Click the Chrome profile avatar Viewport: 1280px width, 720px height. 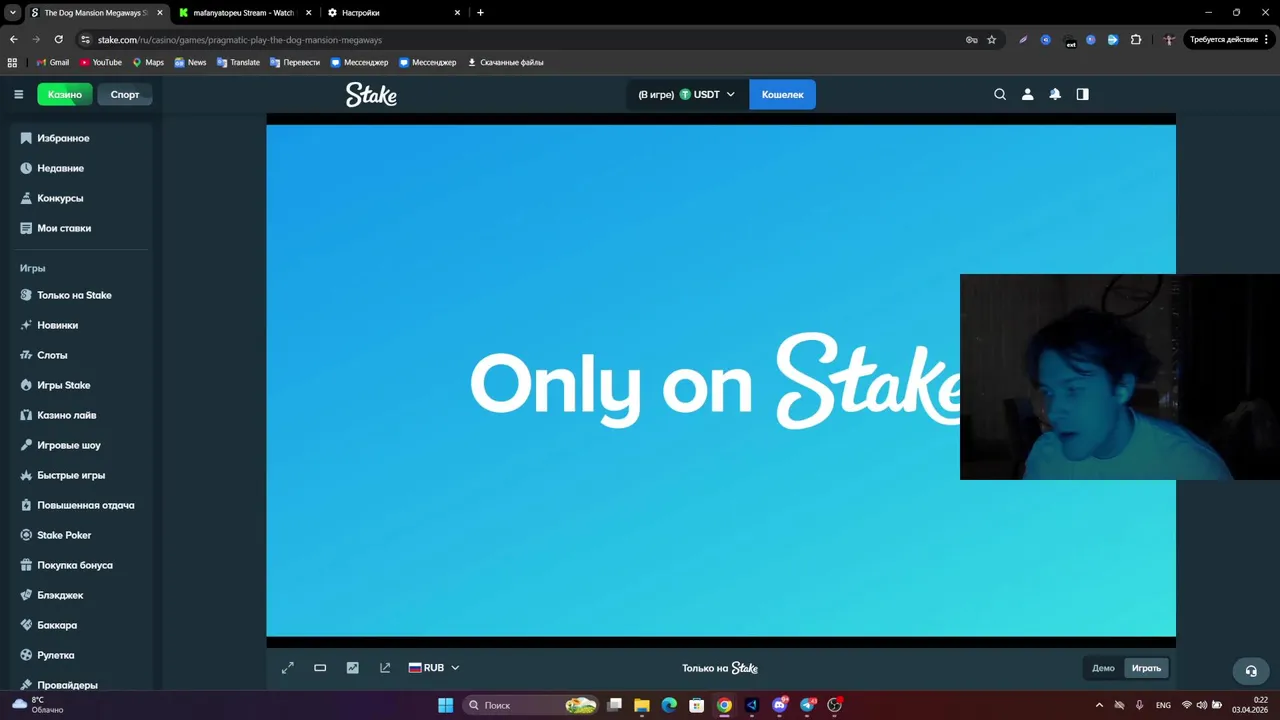[x=1168, y=40]
